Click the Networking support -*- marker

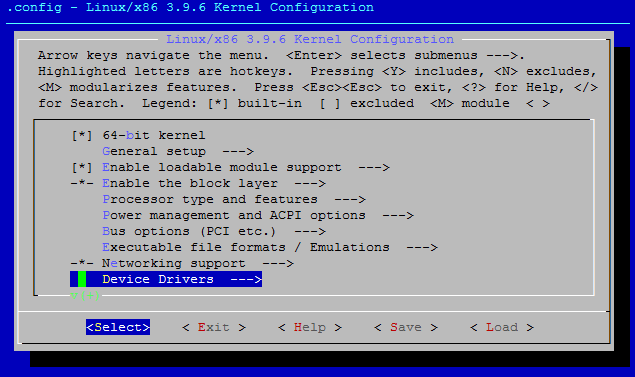[82, 264]
